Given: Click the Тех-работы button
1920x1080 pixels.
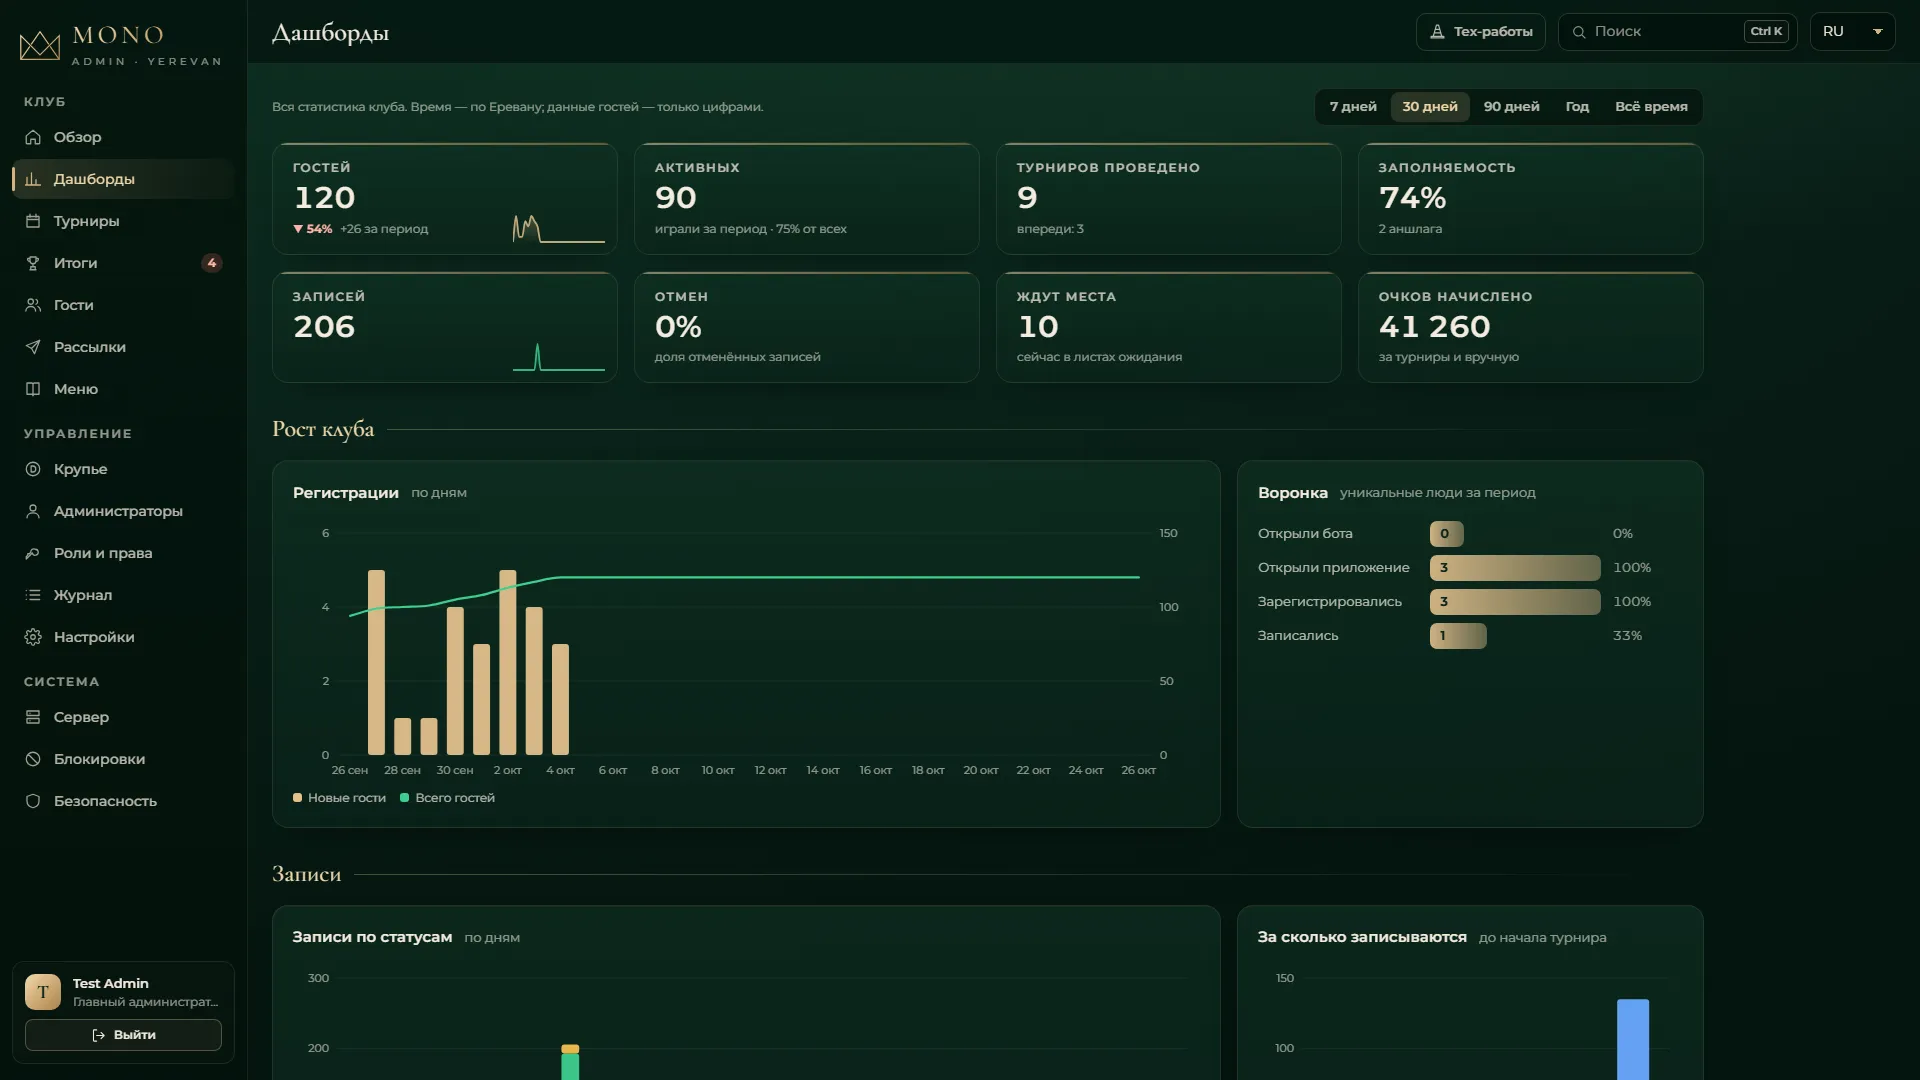Looking at the screenshot, I should click(x=1480, y=32).
